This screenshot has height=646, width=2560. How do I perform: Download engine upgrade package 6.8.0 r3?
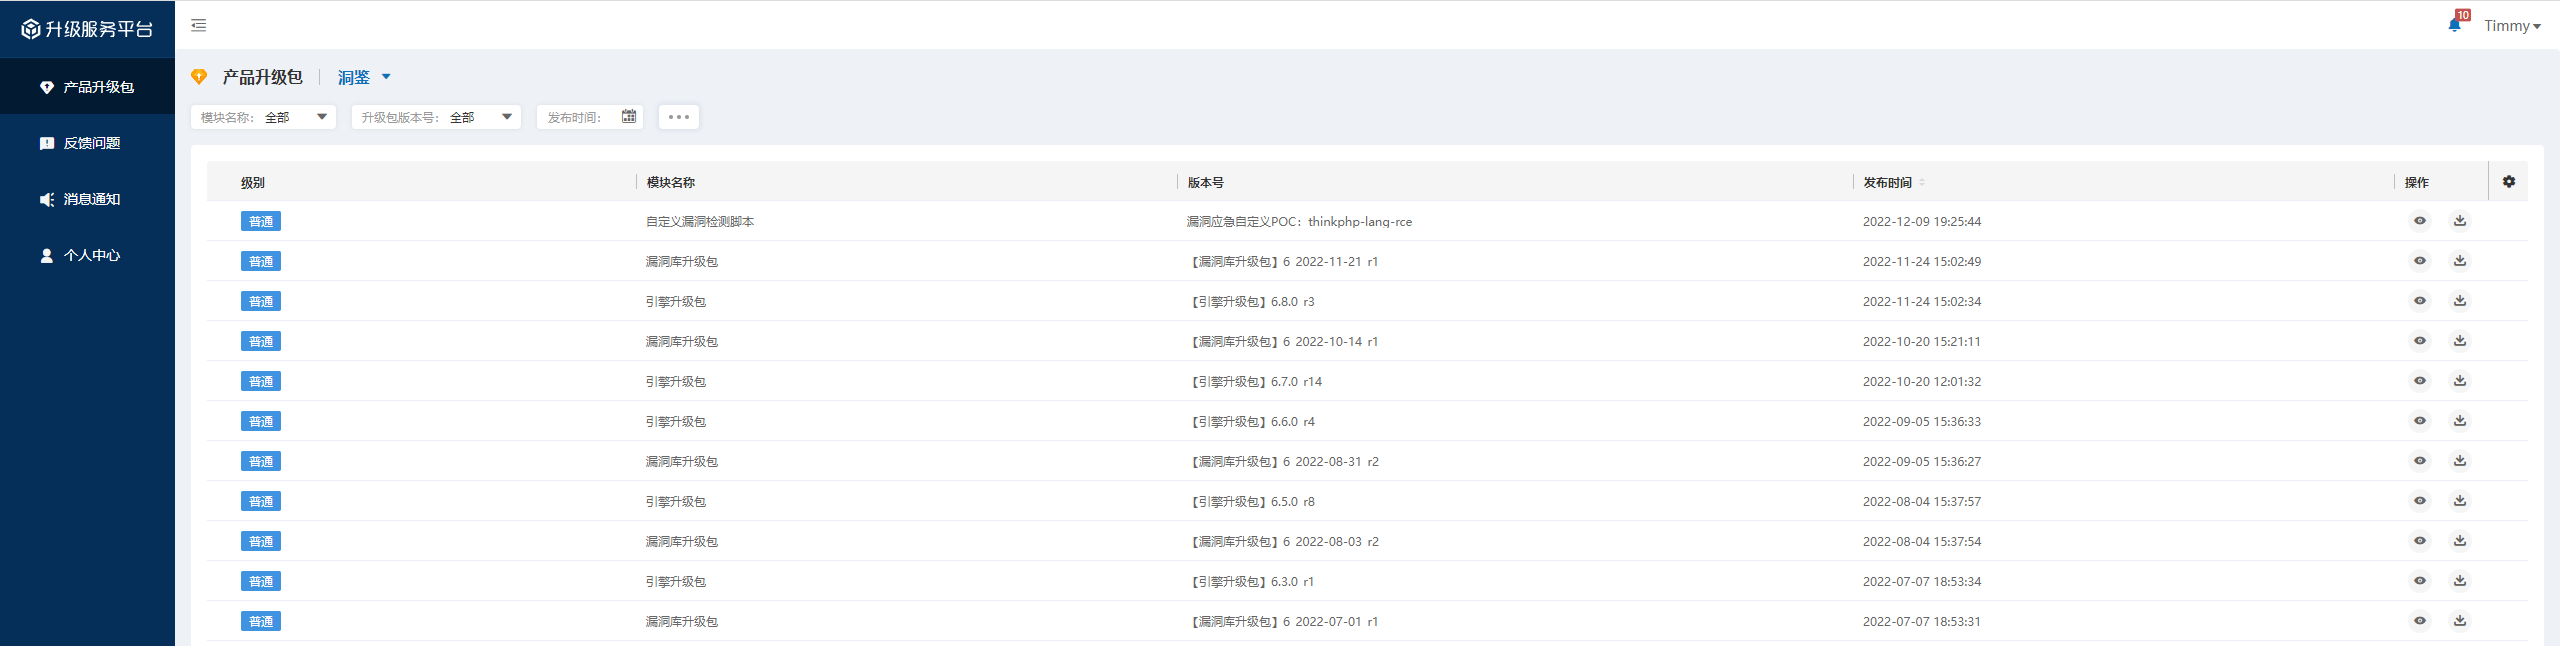tap(2459, 301)
